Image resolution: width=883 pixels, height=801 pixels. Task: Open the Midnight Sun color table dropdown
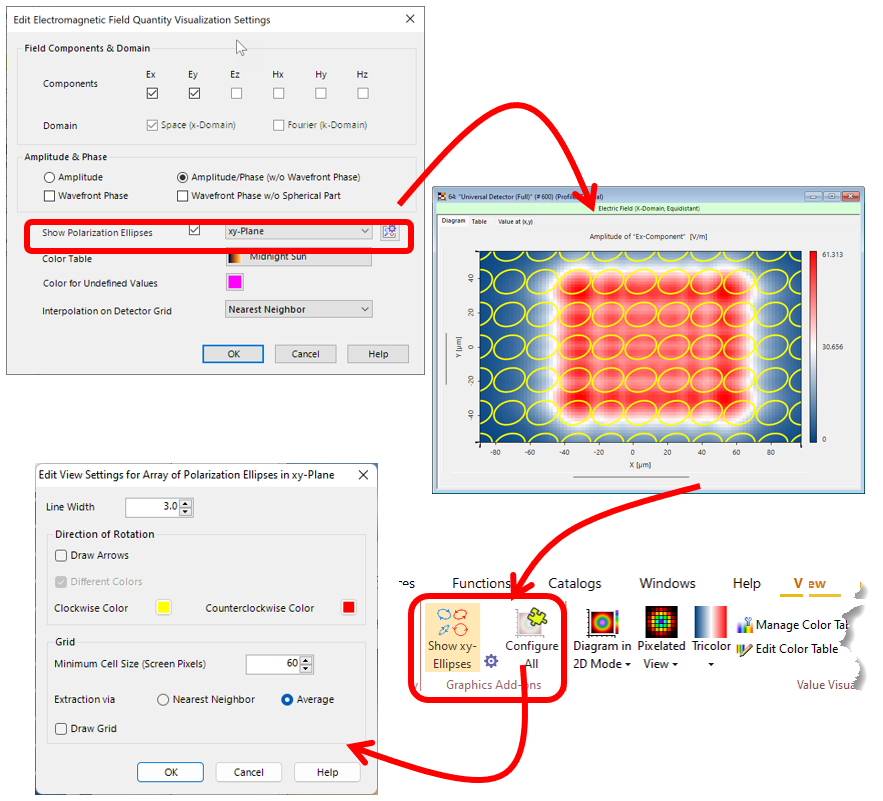[298, 257]
